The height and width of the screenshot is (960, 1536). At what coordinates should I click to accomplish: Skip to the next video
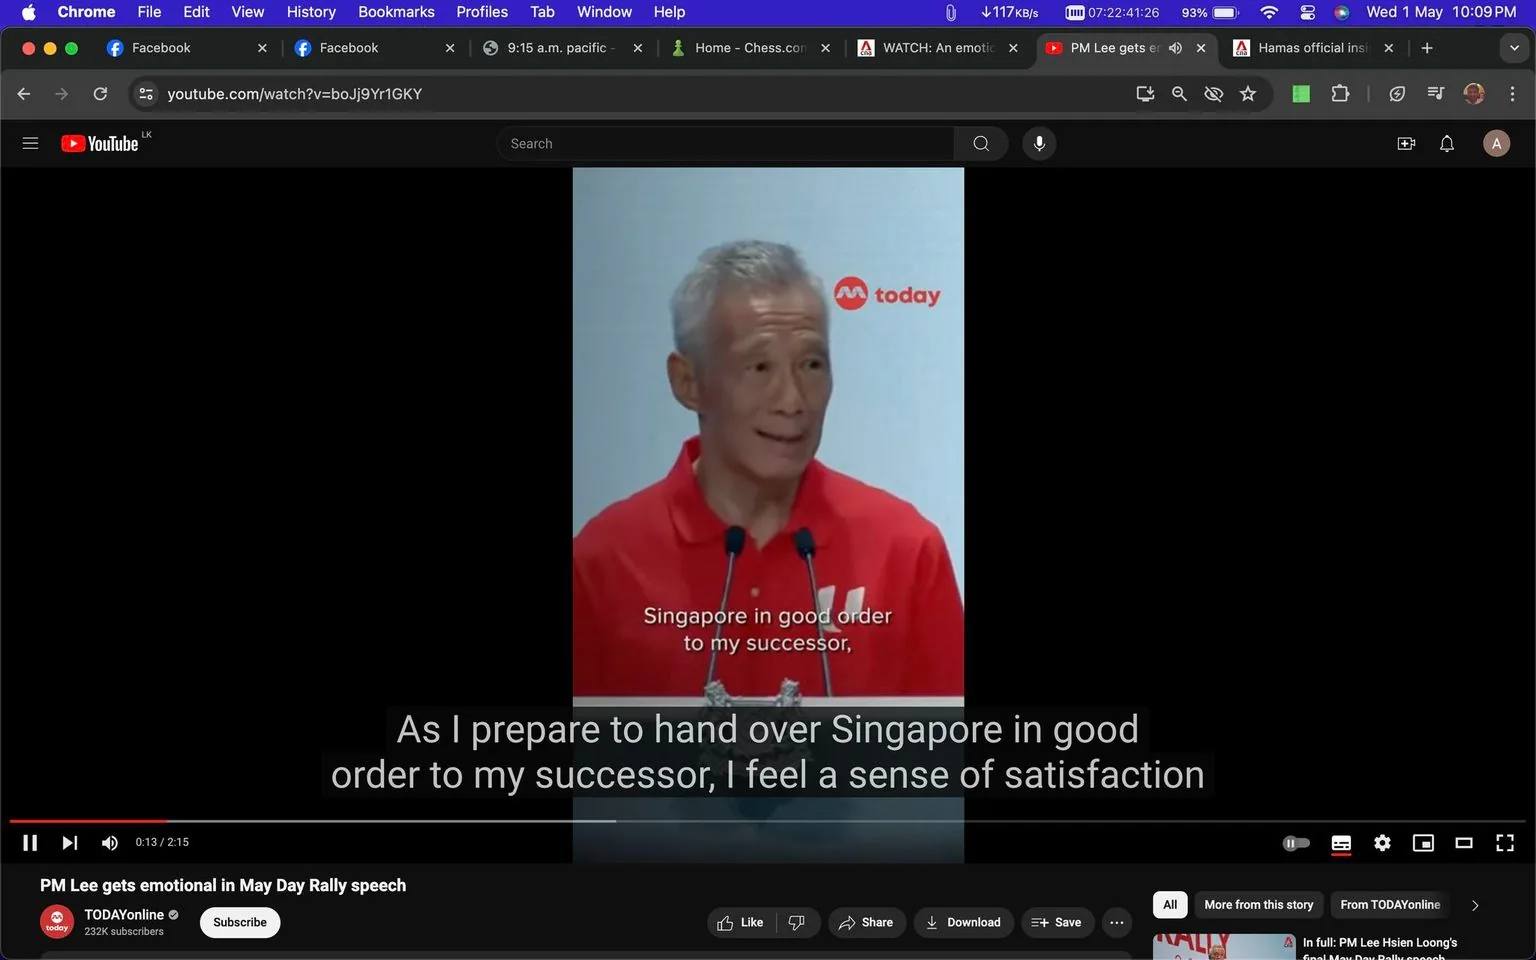68,842
